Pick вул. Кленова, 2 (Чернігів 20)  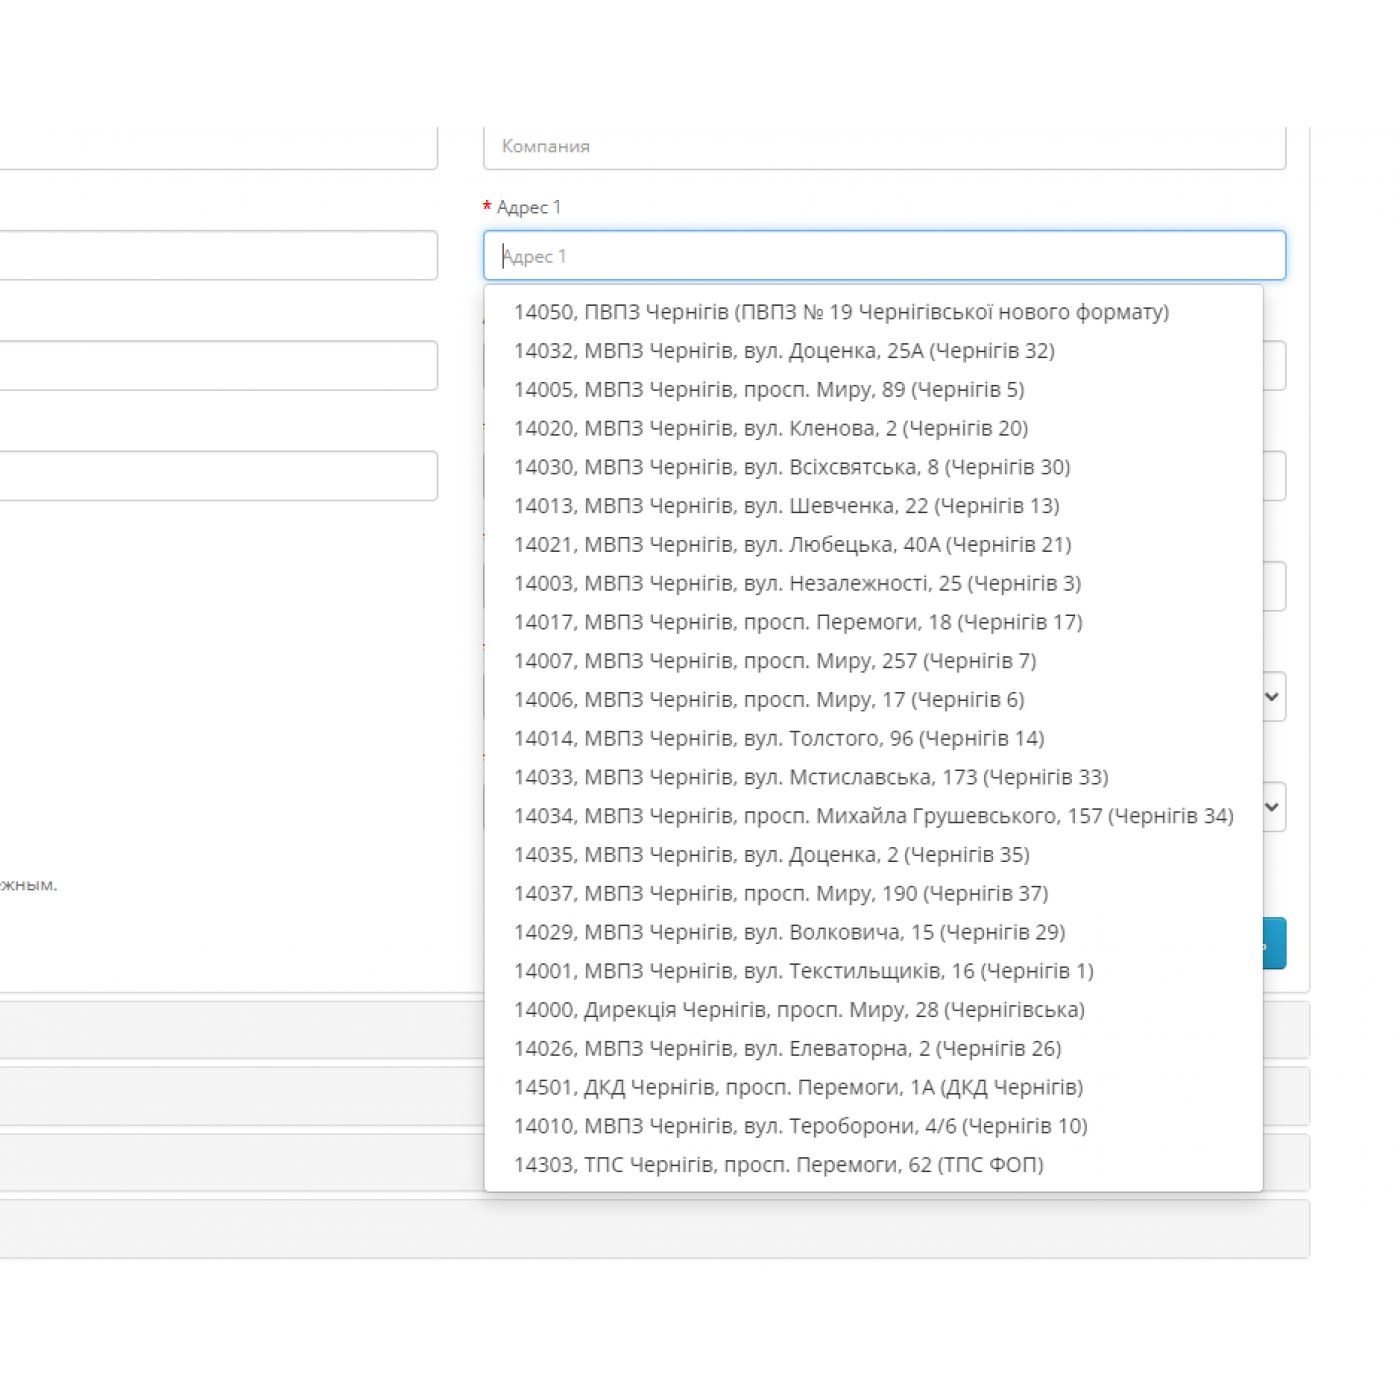770,429
